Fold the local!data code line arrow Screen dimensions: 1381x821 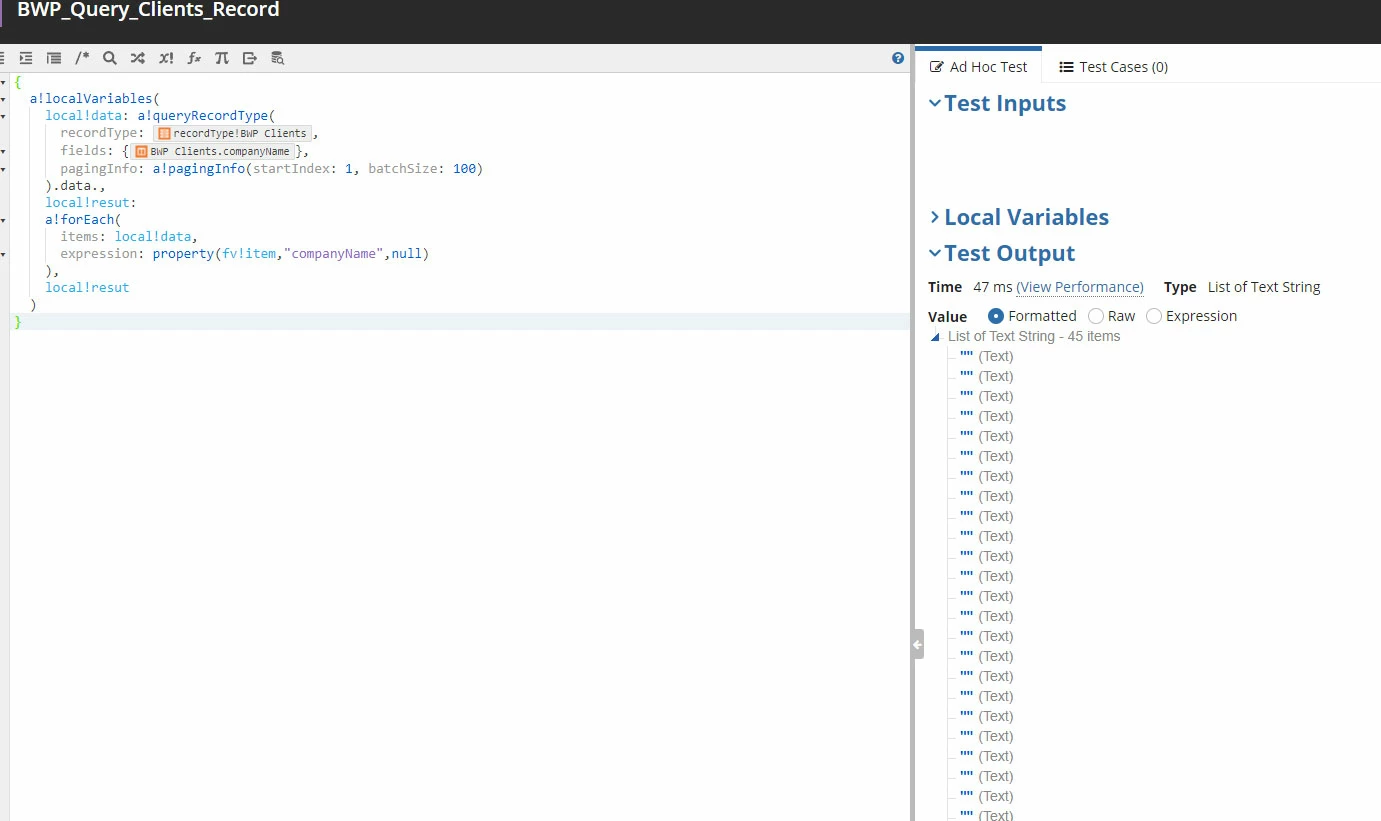pyautogui.click(x=3, y=117)
